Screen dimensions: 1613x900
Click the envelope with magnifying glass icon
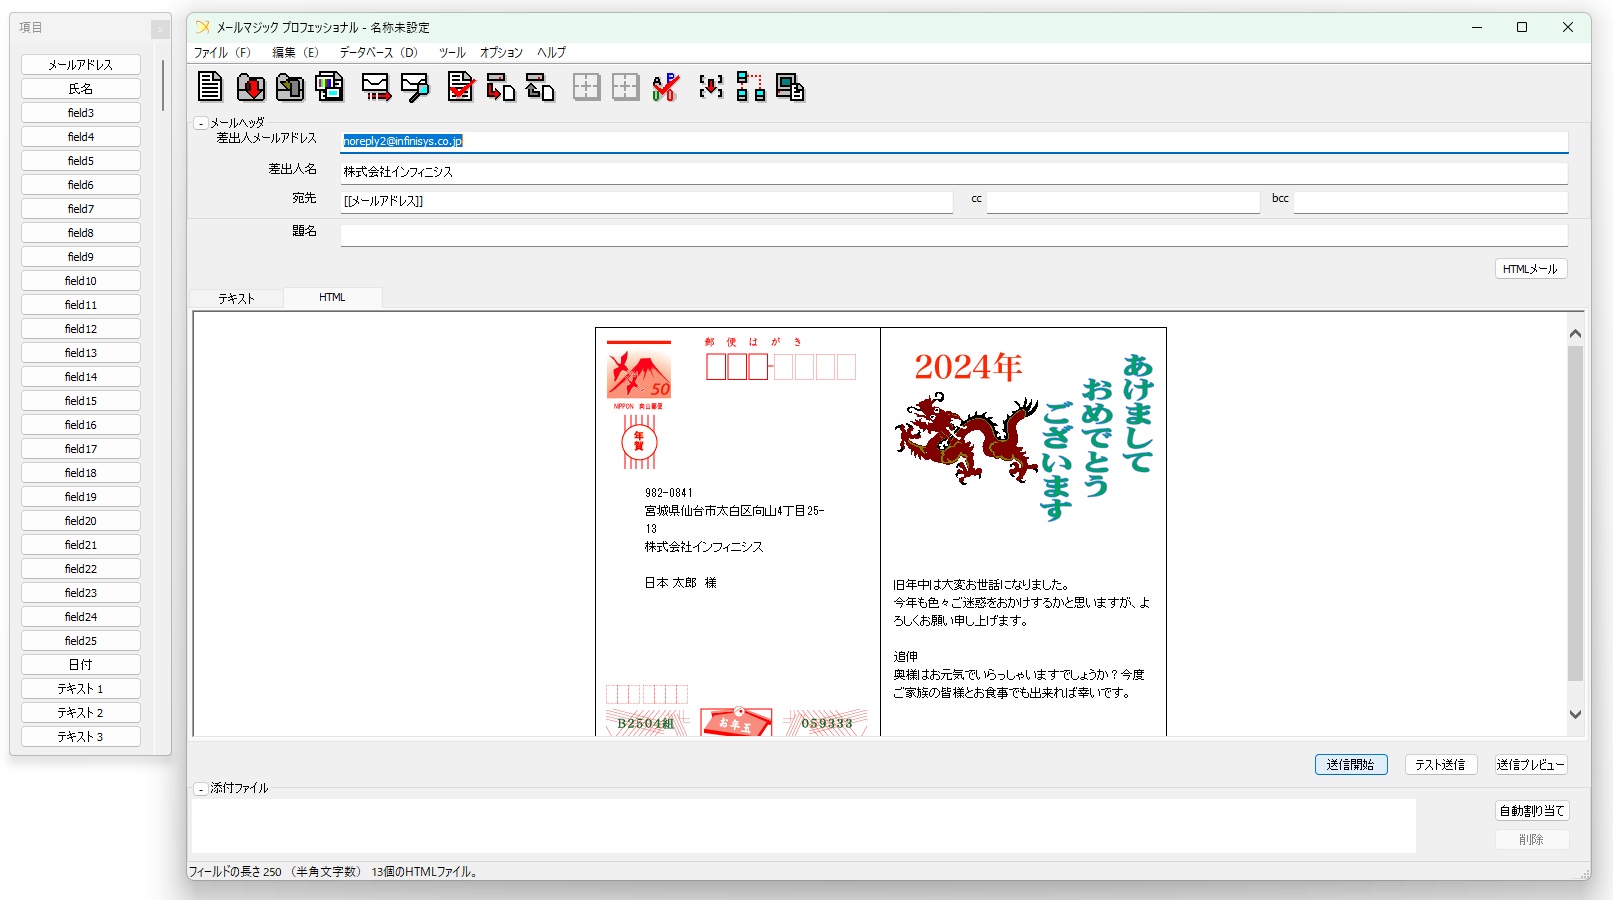(x=415, y=87)
